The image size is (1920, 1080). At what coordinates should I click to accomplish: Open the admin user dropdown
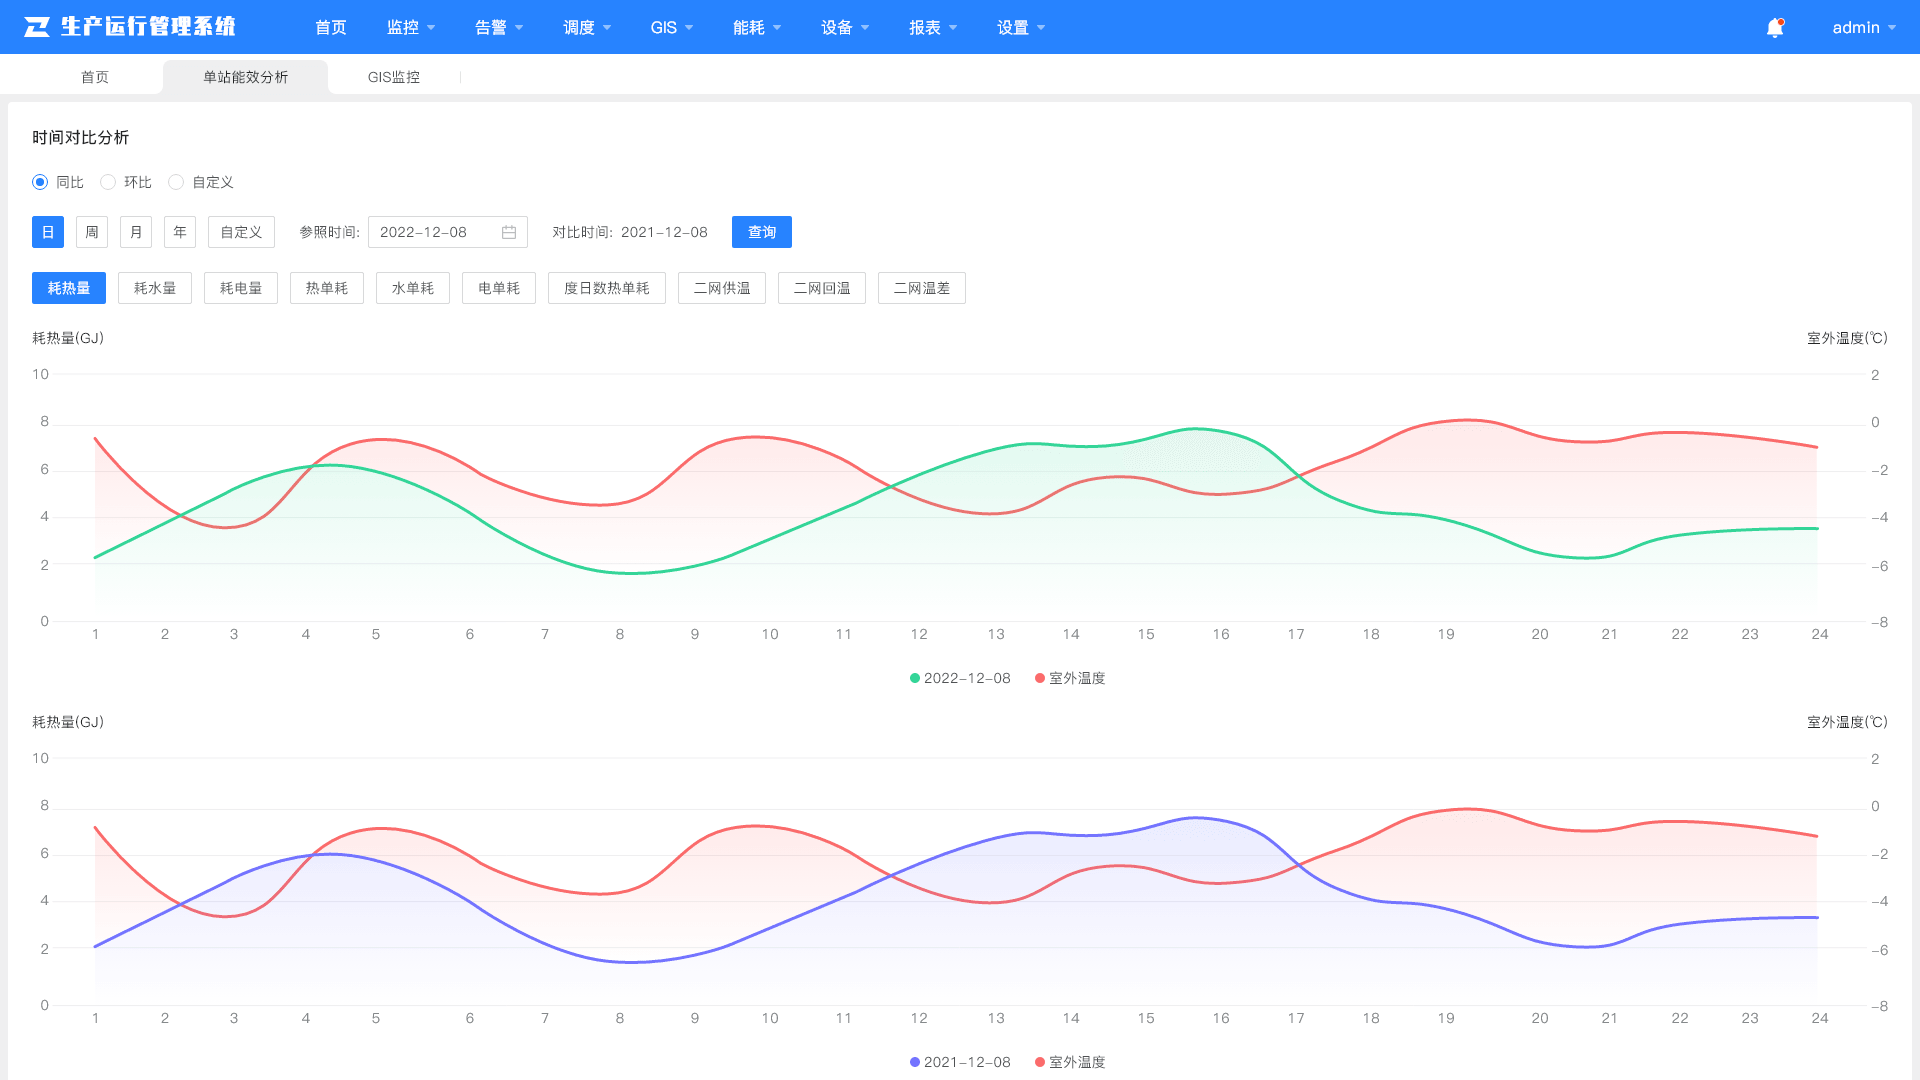[1864, 27]
